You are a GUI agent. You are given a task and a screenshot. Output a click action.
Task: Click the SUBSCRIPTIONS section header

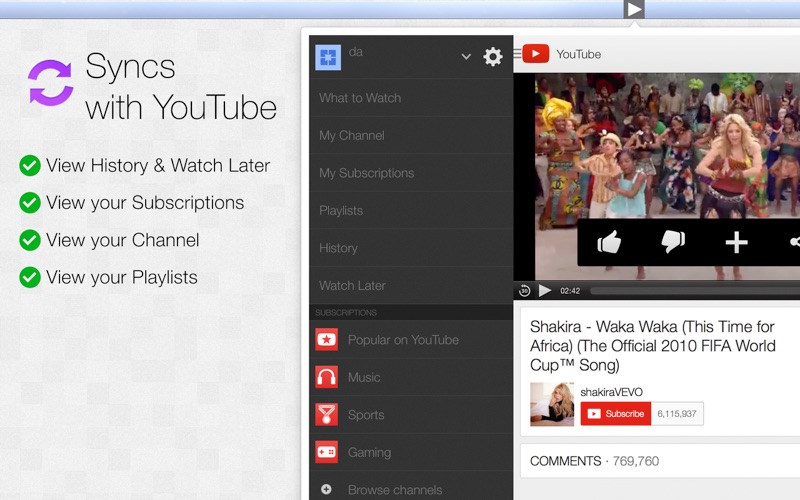346,312
